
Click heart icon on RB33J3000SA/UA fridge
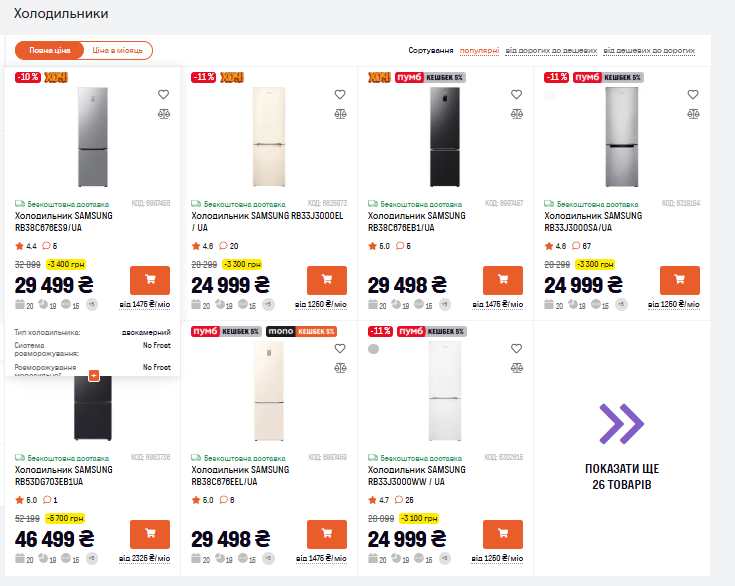pos(692,95)
